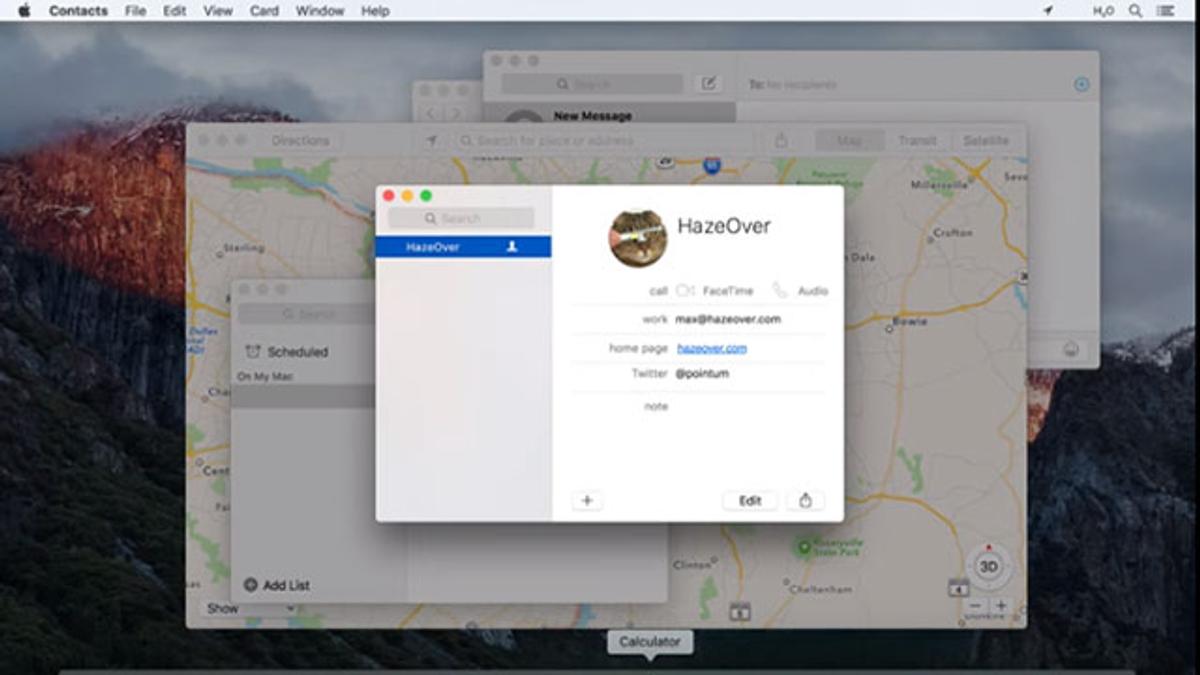
Task: Click the Contacts search field
Action: (x=461, y=218)
